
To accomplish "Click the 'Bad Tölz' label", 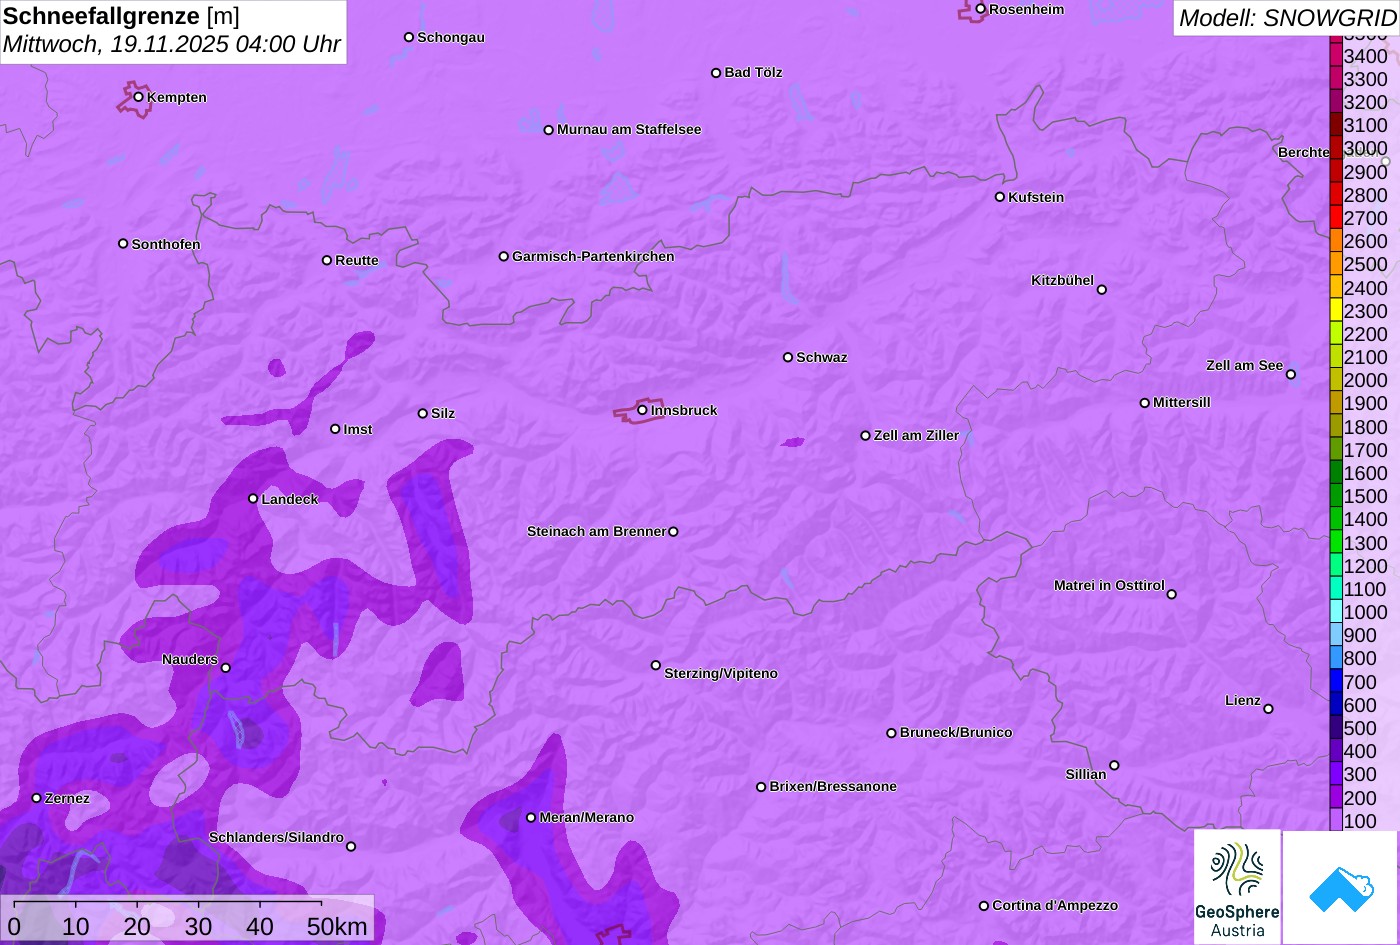I will [753, 73].
